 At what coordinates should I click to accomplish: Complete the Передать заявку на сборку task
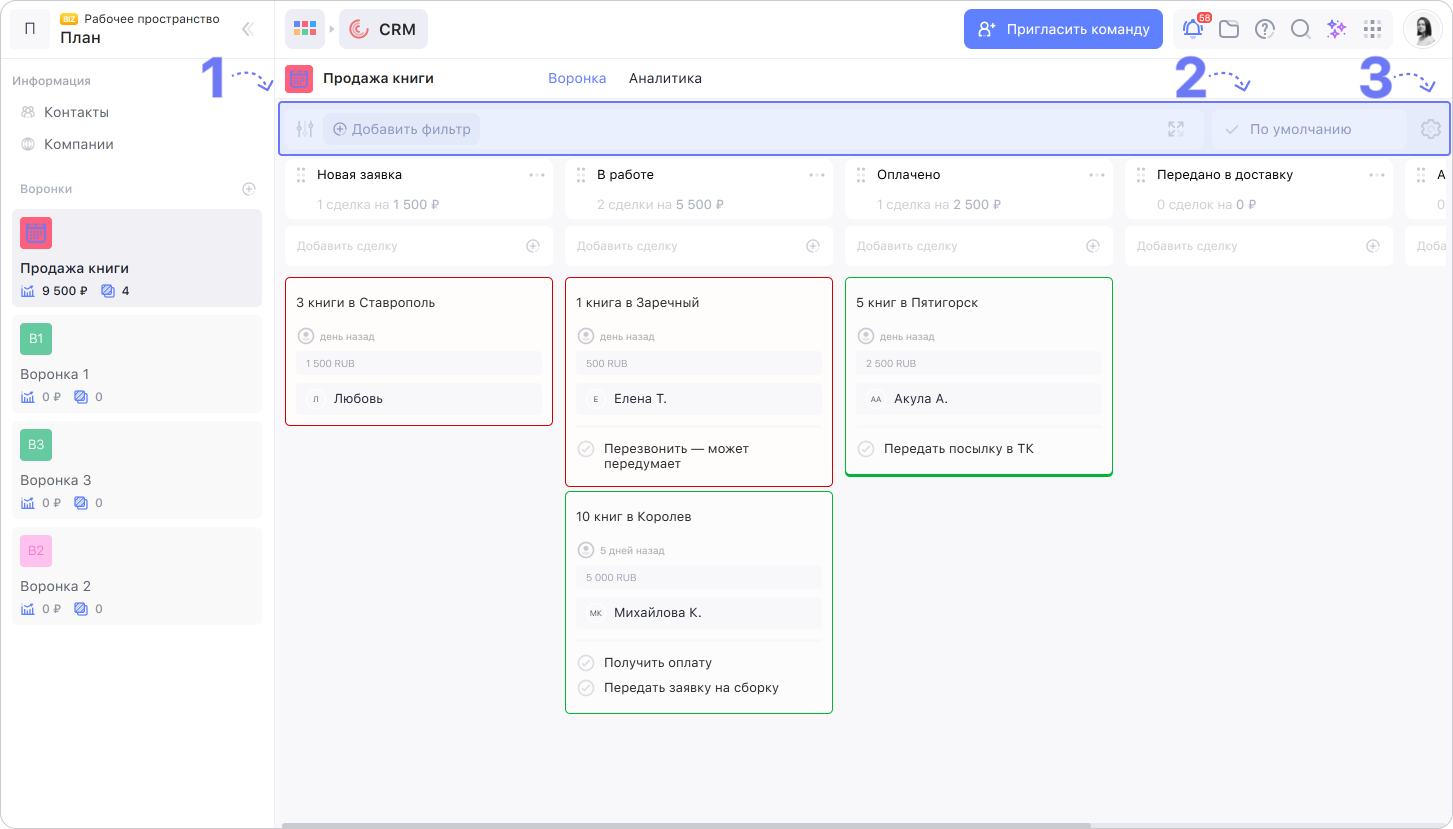(586, 688)
